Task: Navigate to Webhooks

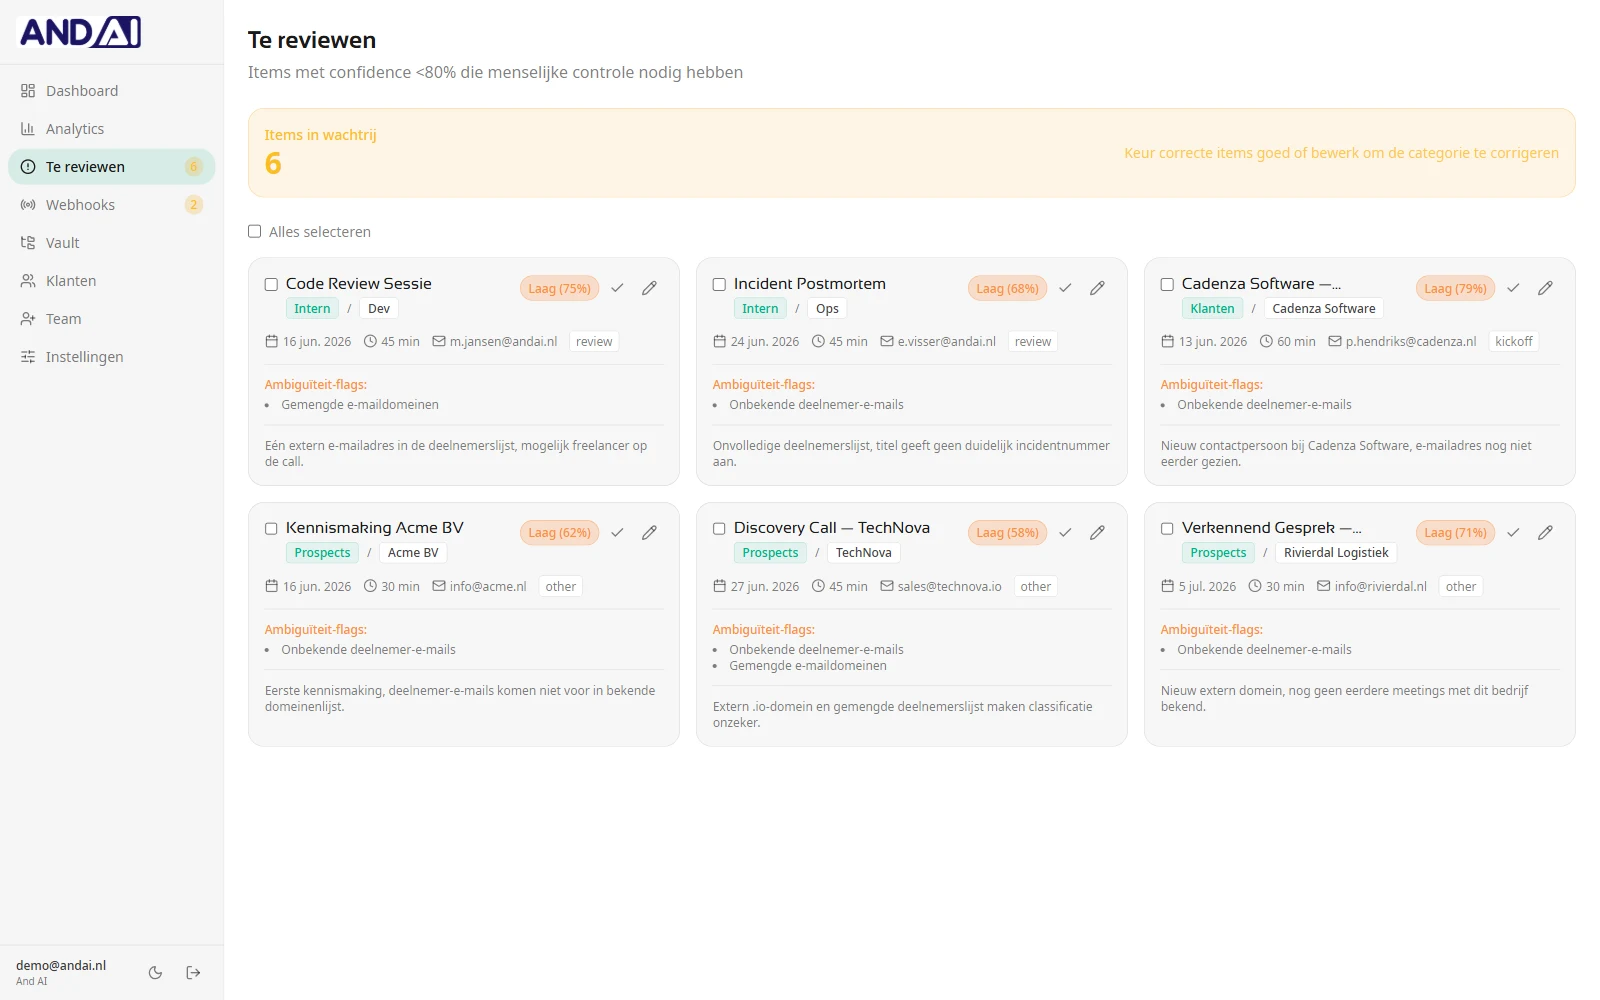Action: [x=111, y=205]
